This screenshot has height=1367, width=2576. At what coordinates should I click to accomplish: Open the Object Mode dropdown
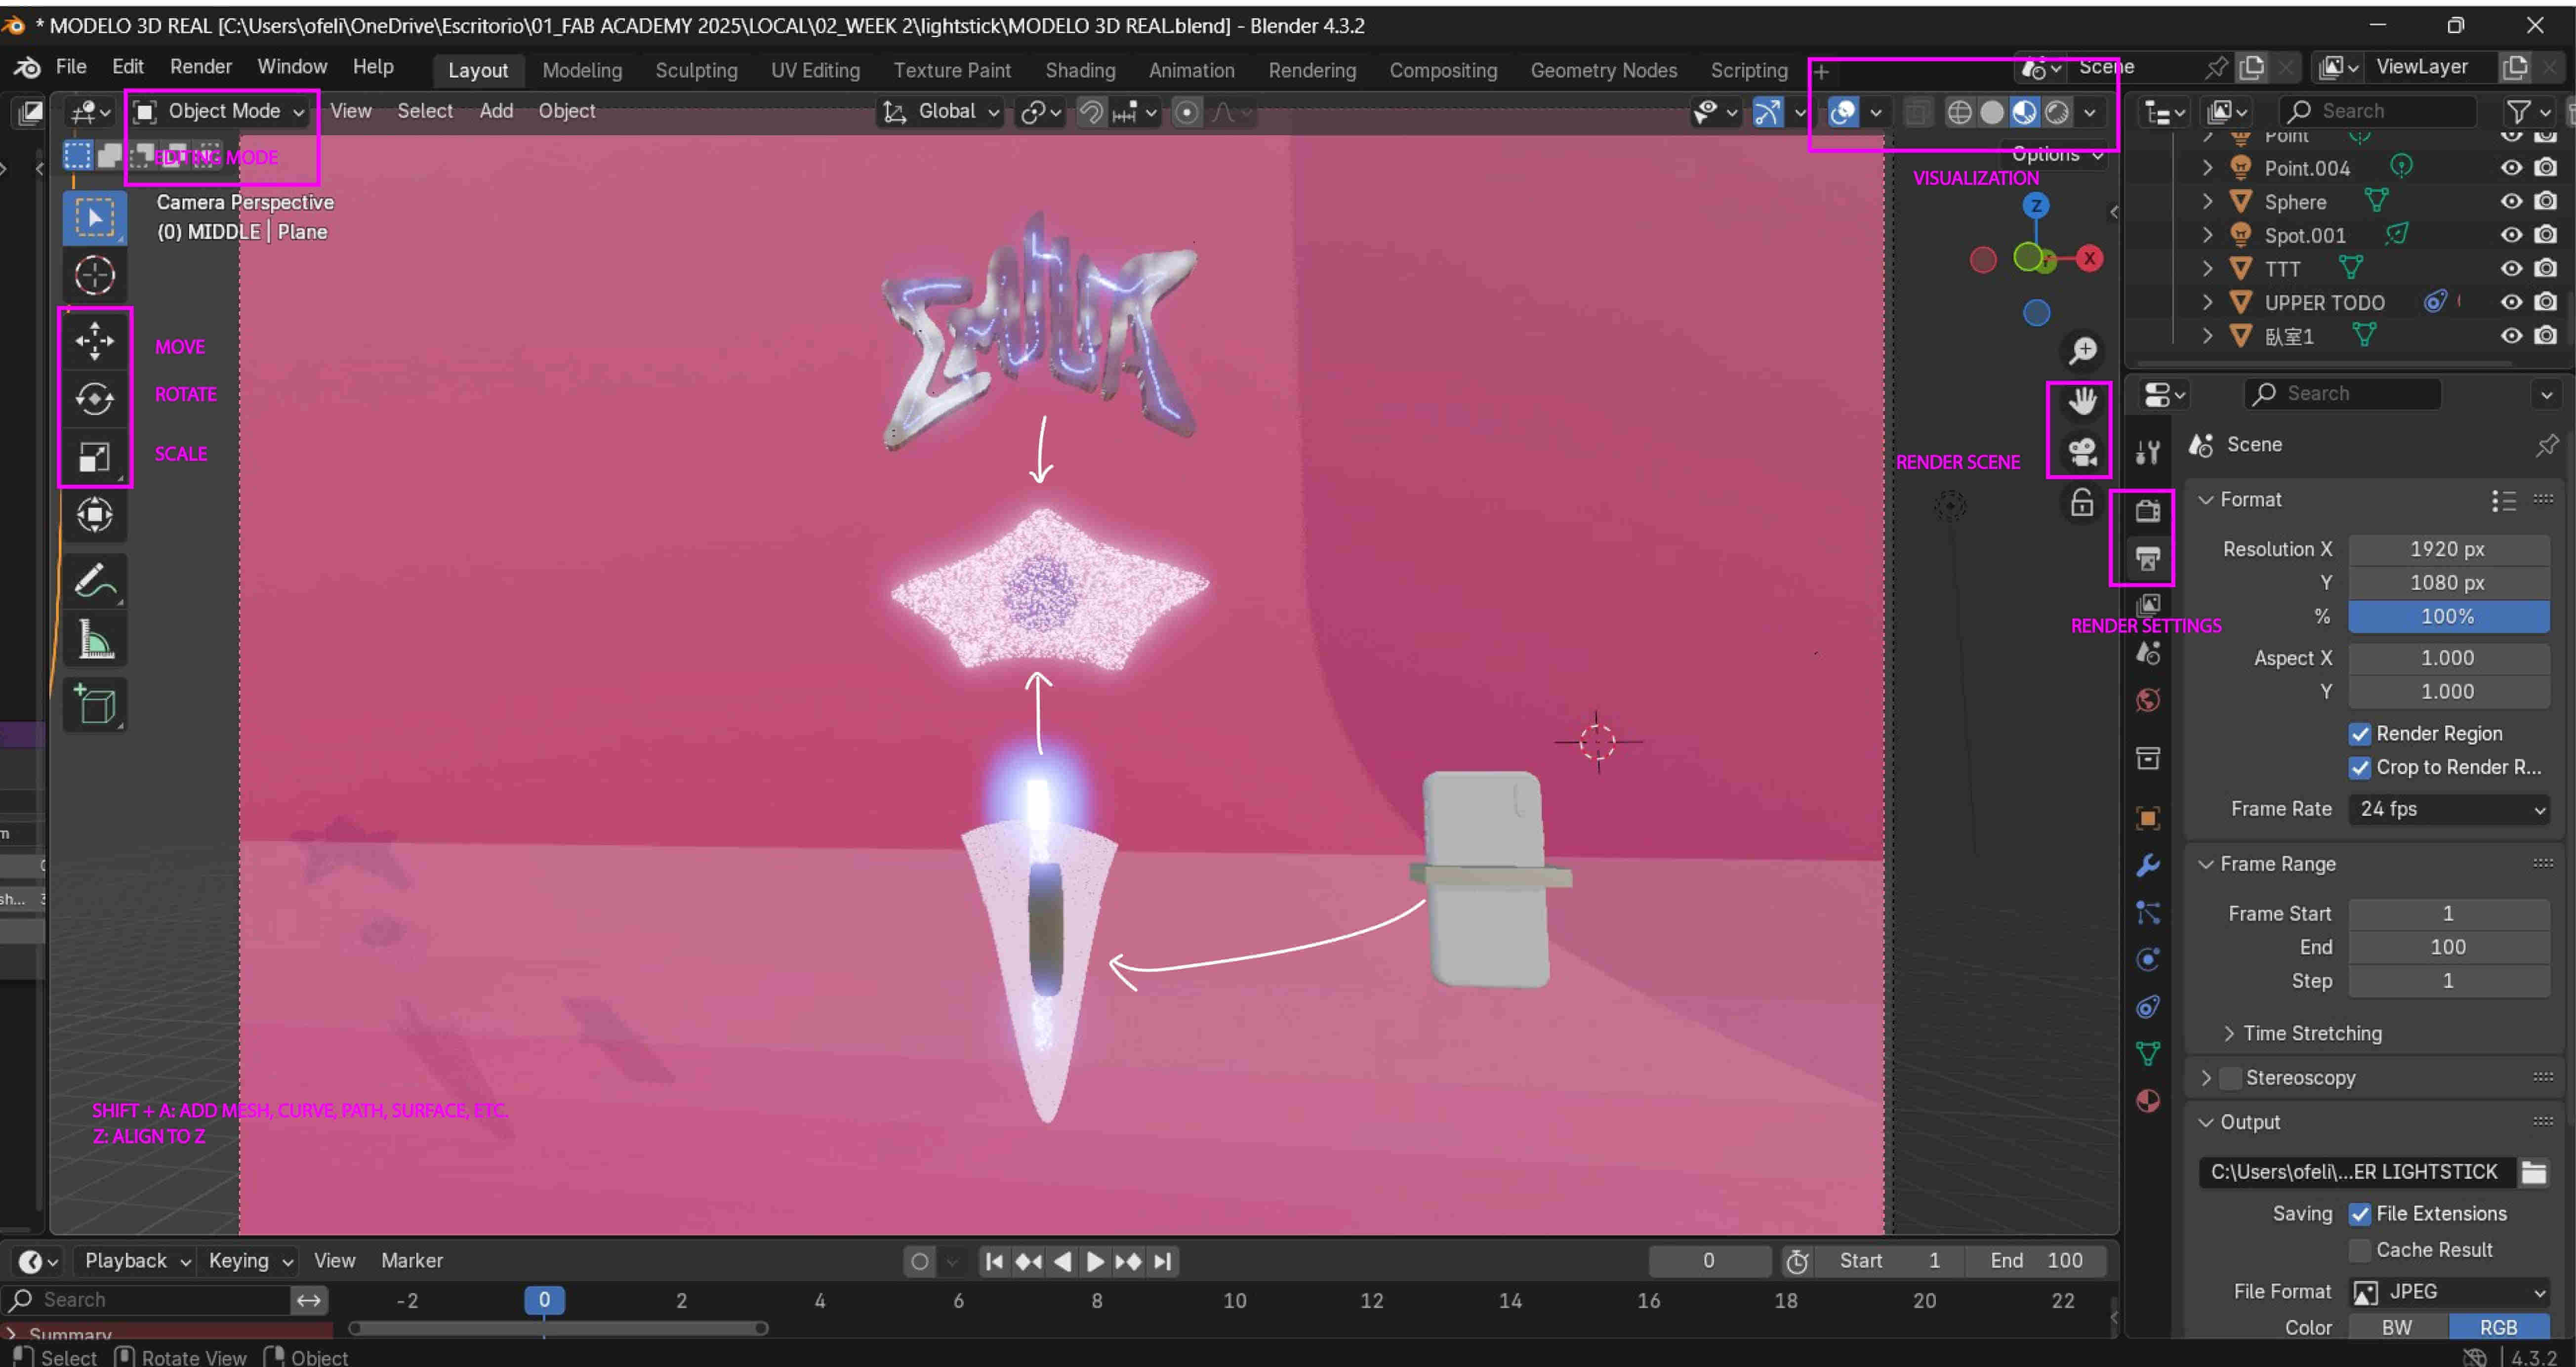[220, 111]
